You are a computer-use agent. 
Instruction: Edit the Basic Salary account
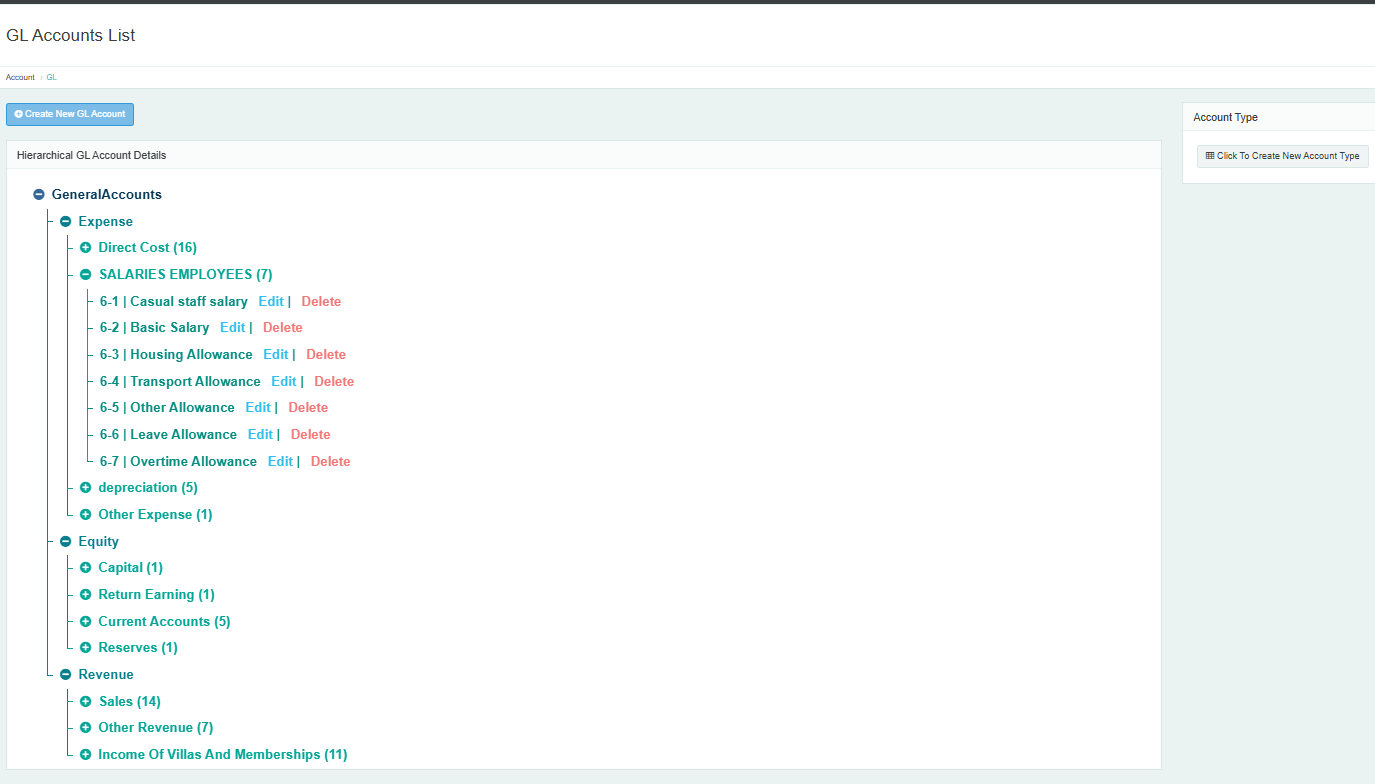[232, 328]
